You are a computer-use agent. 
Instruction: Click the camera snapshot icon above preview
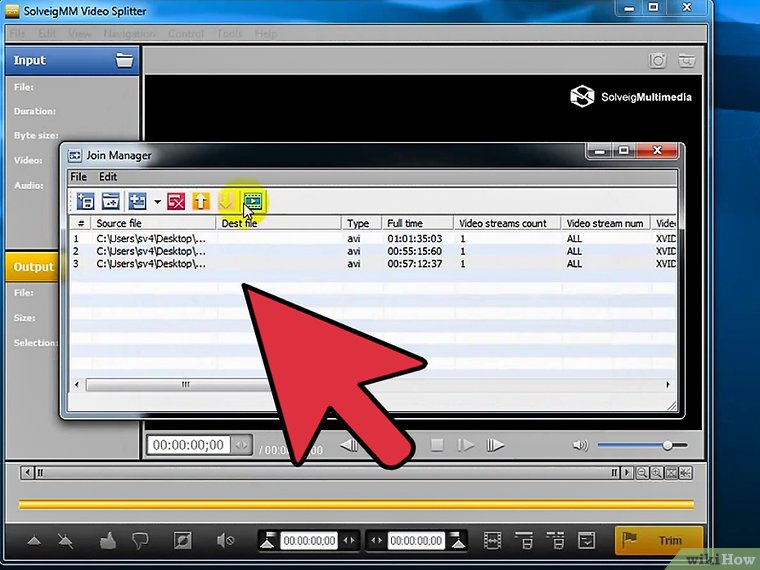657,61
